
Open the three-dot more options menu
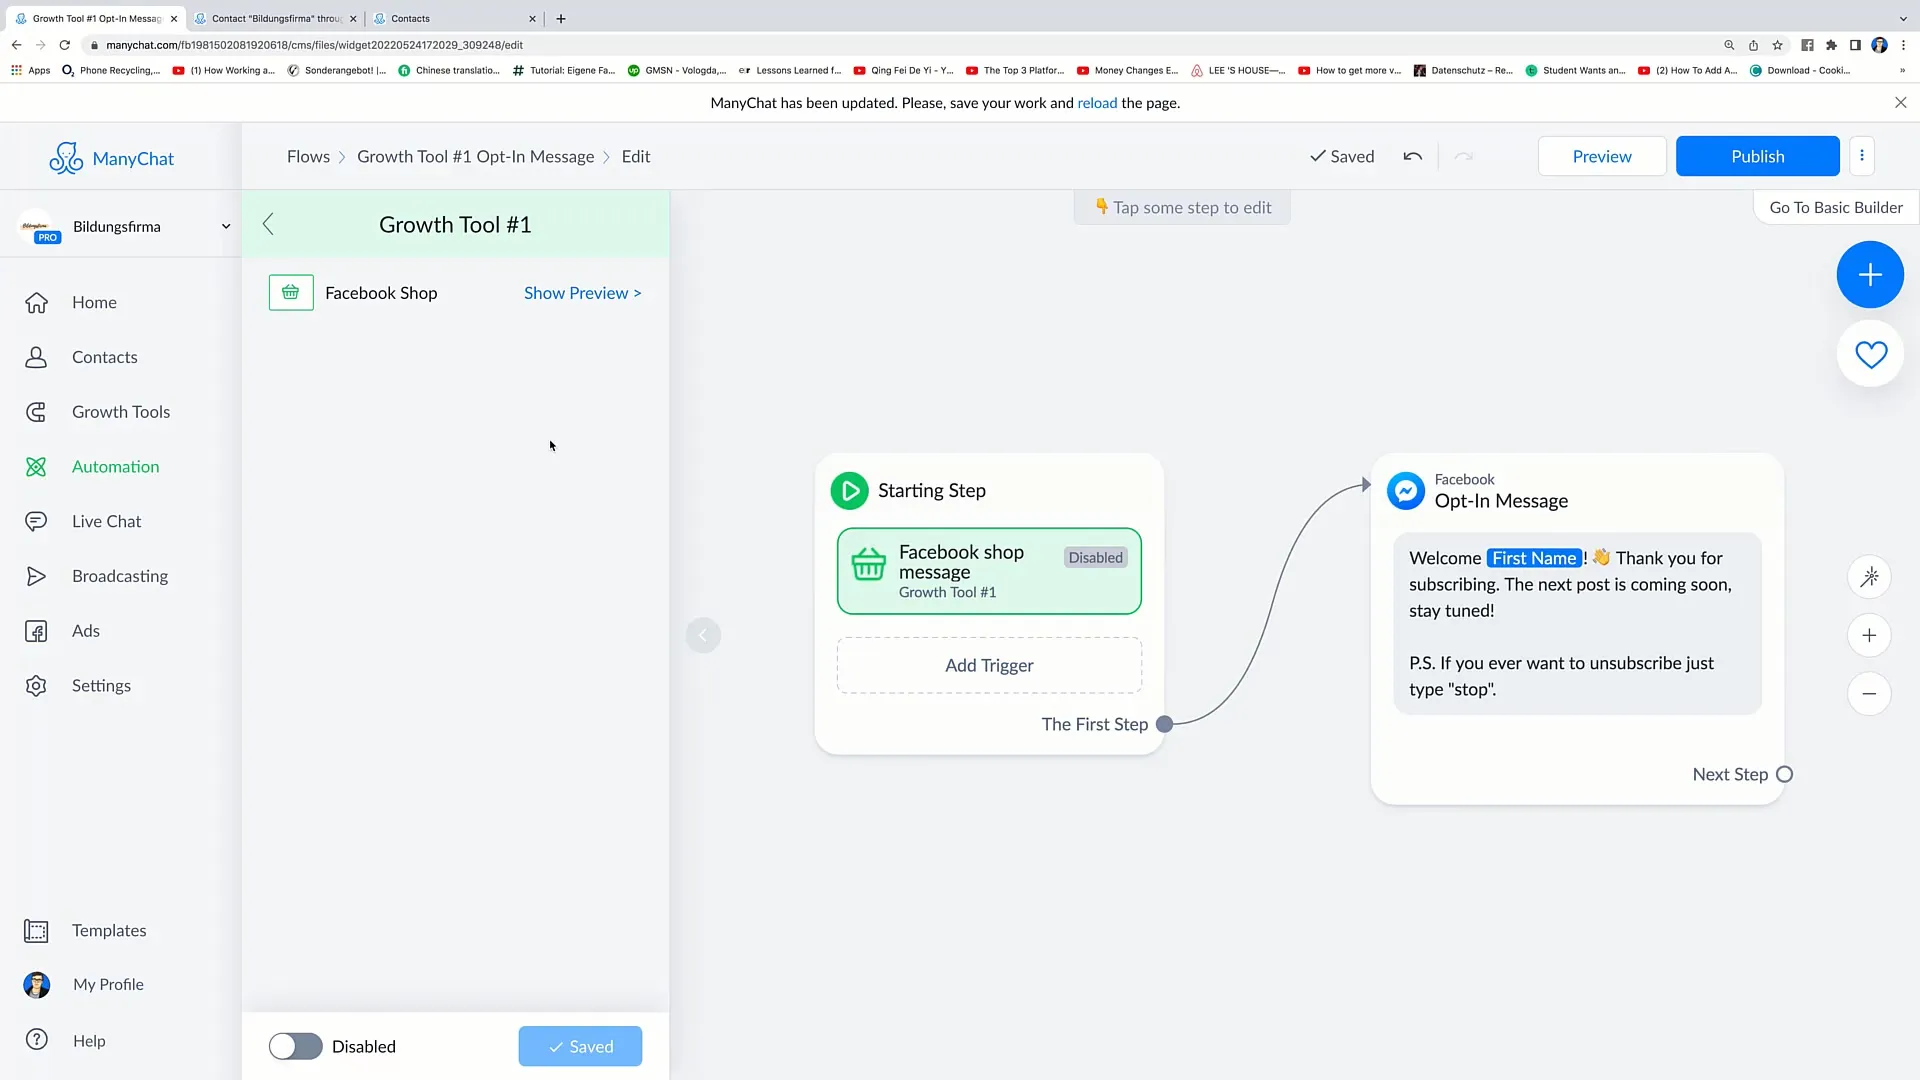1861,156
